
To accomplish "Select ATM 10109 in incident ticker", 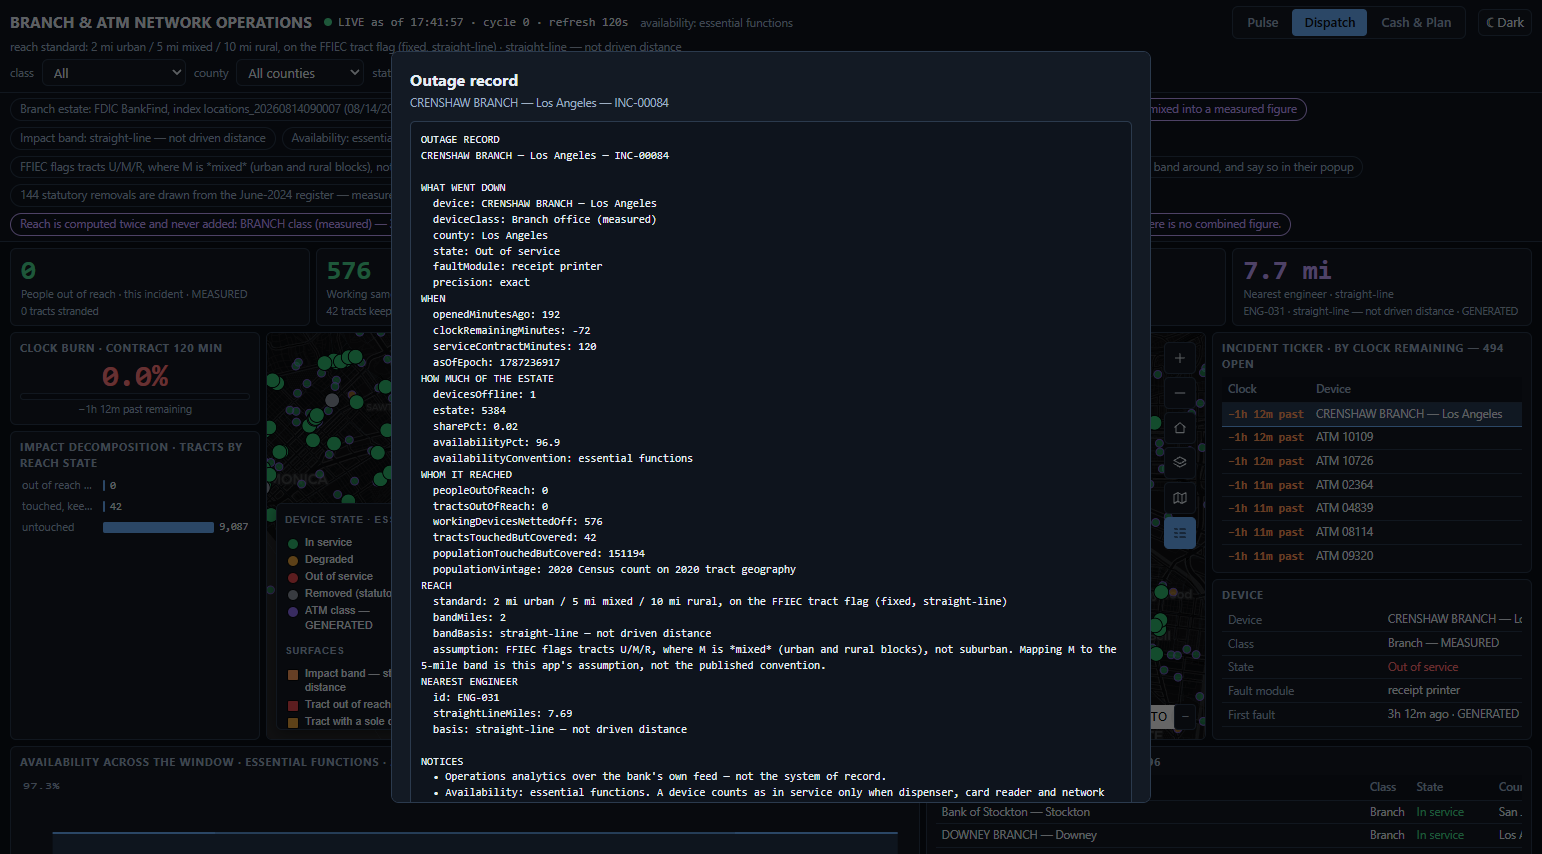I will point(1372,437).
